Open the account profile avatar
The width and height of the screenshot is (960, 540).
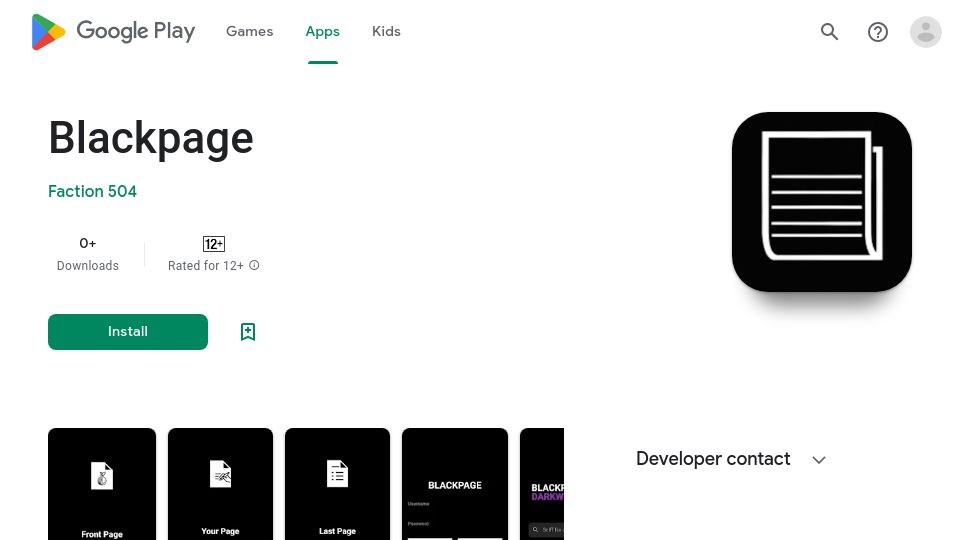pyautogui.click(x=926, y=32)
